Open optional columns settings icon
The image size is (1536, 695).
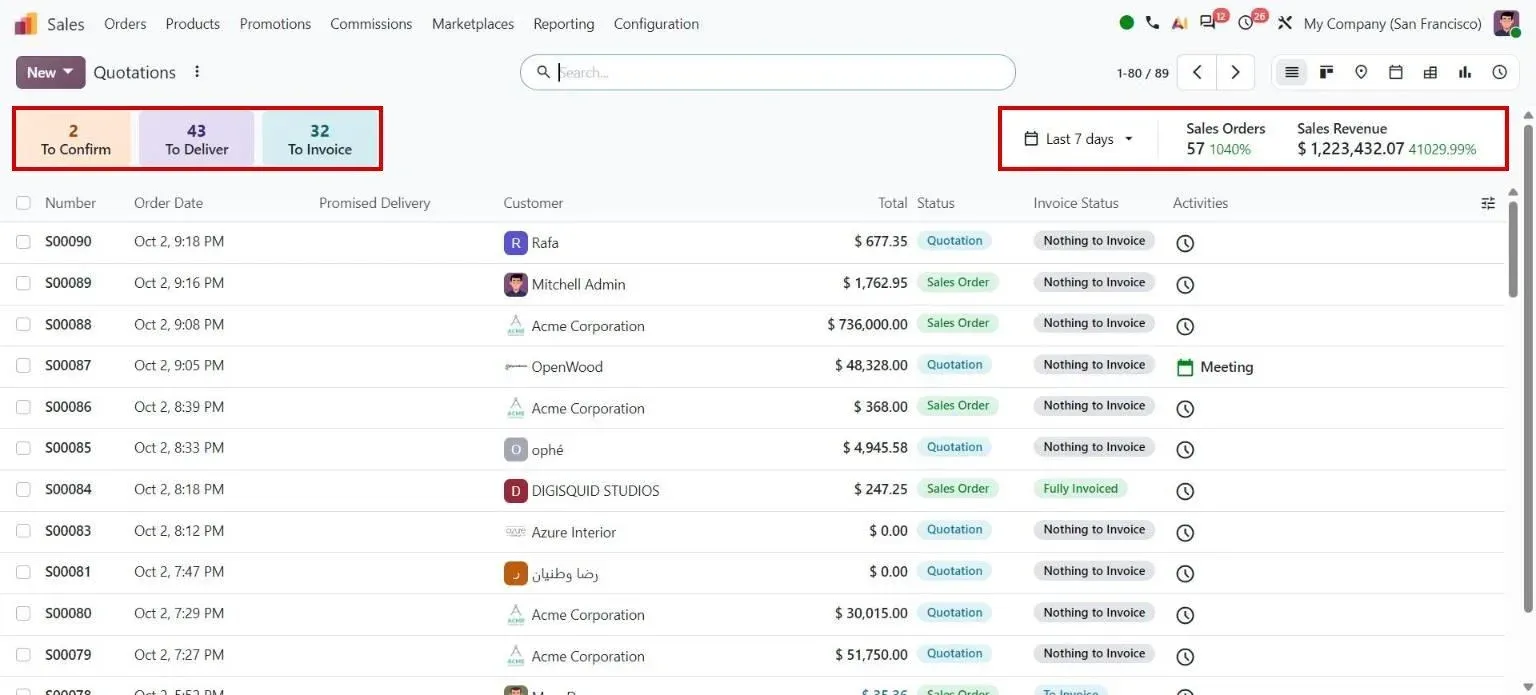(x=1488, y=203)
